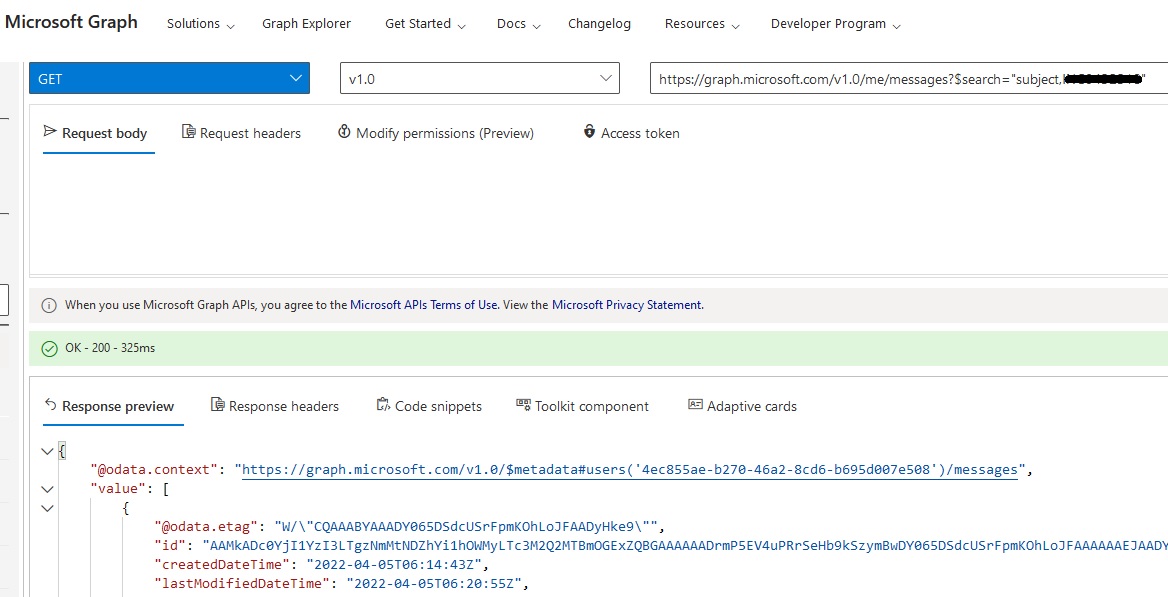Viewport: 1168px width, 597px height.
Task: Click the Code snippets clipboard icon
Action: [x=384, y=405]
